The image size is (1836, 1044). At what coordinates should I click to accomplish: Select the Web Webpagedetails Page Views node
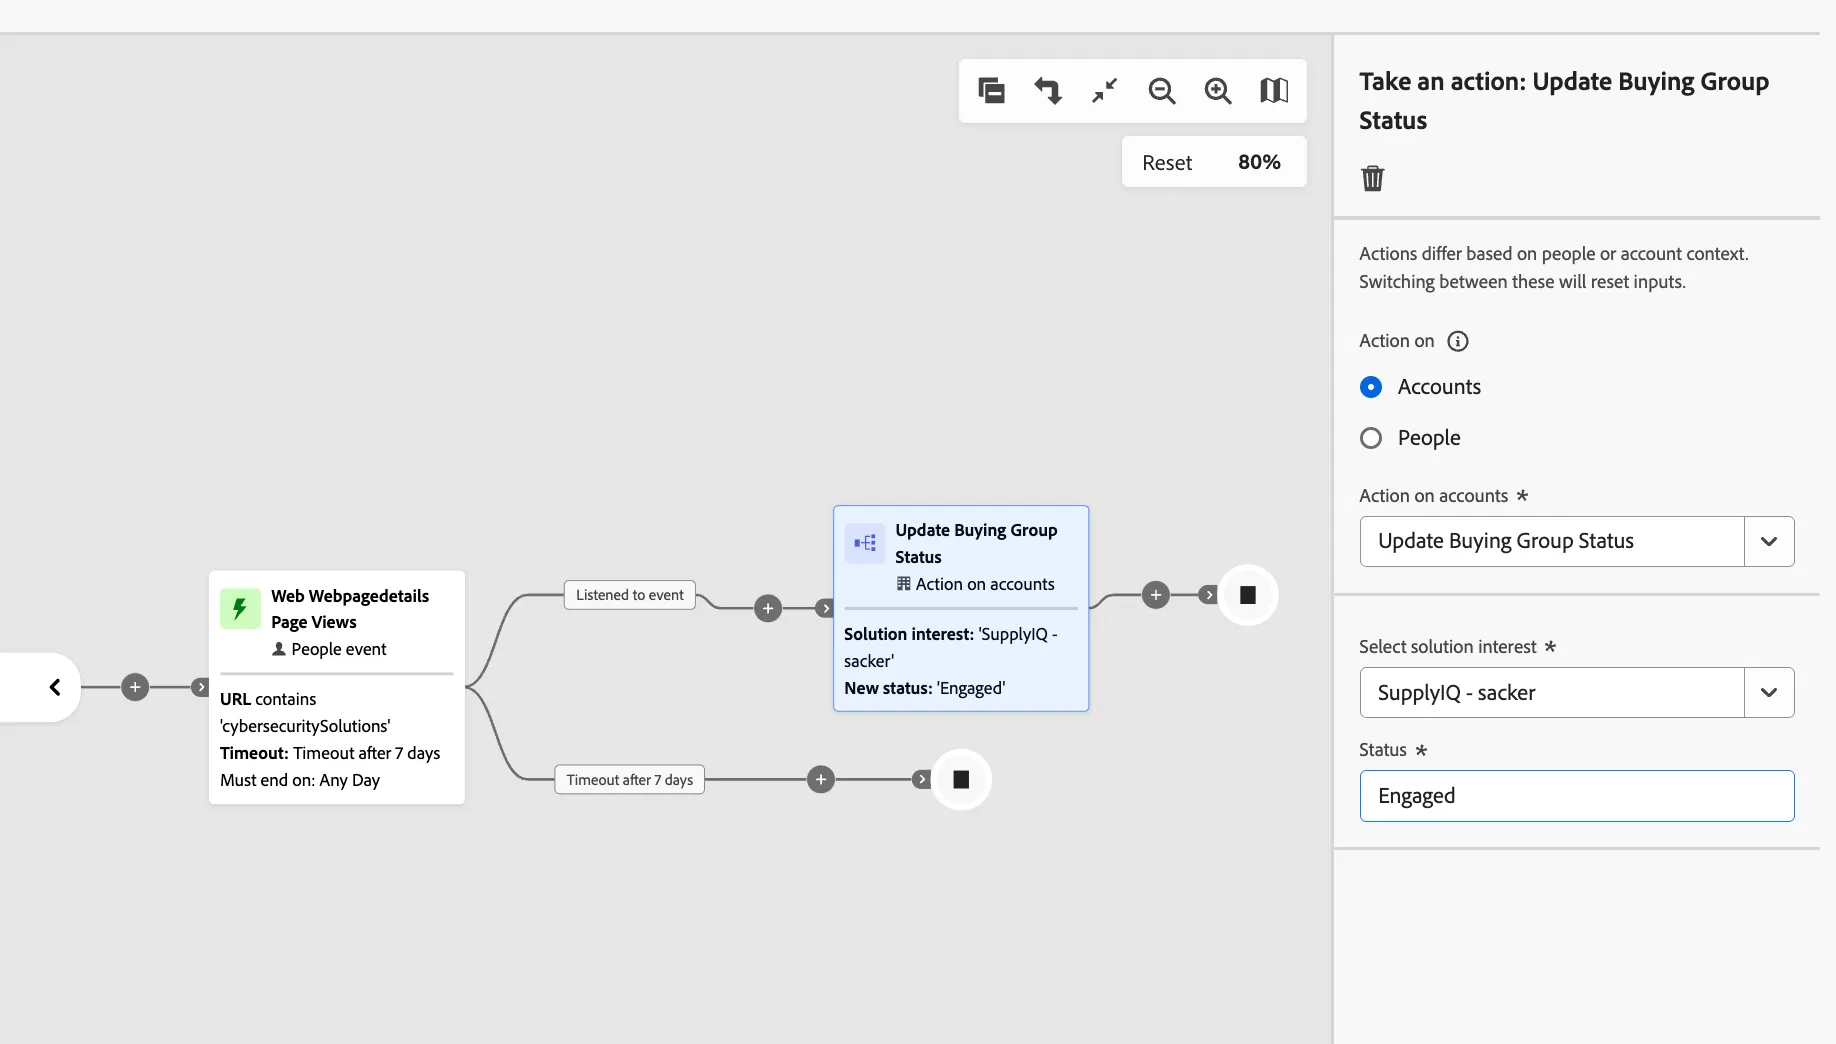pos(337,687)
